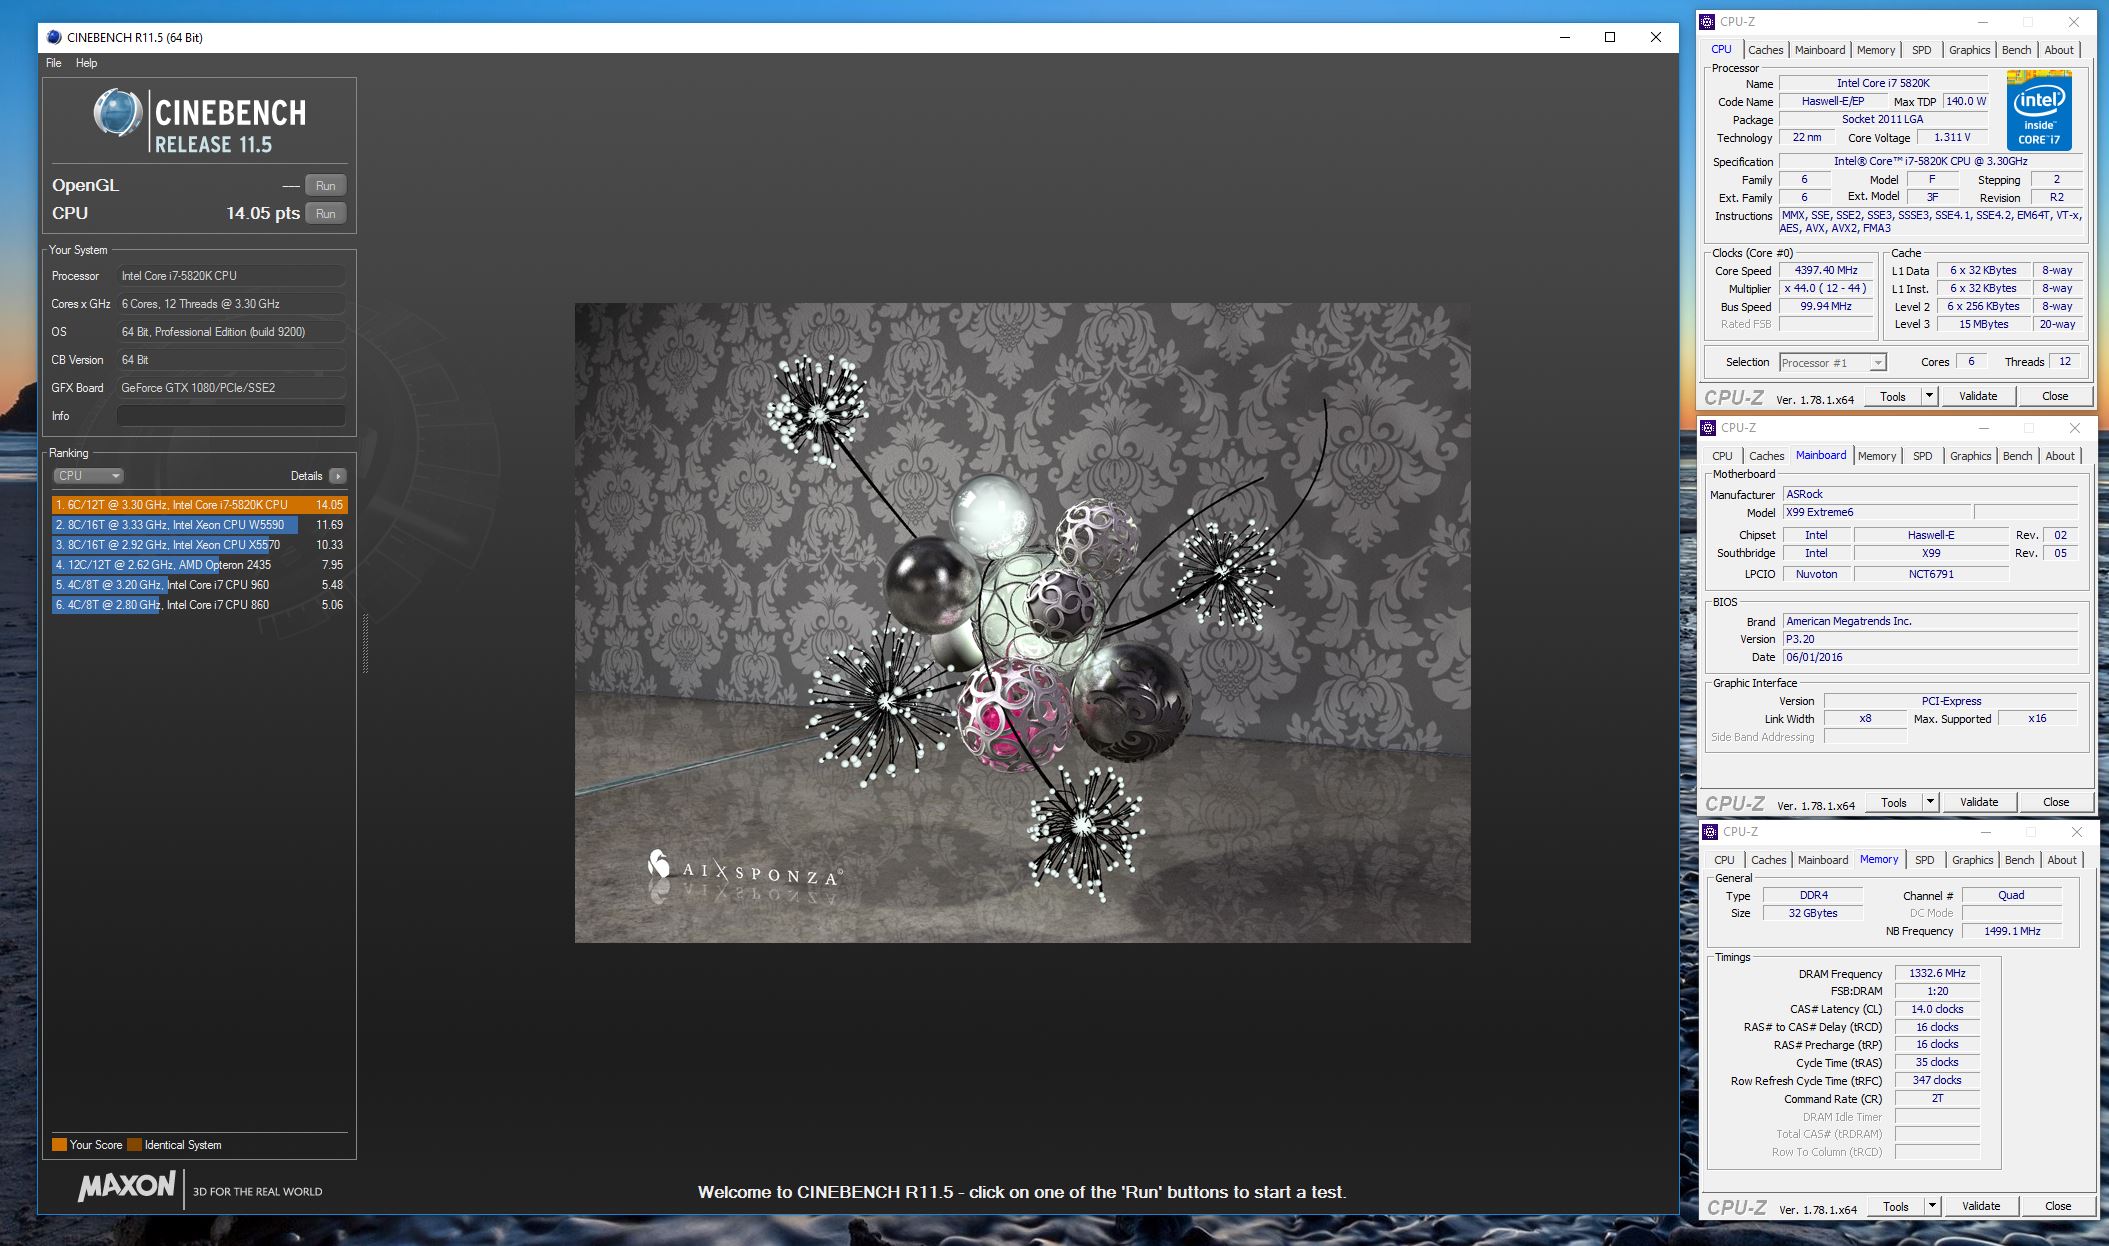This screenshot has width=2109, height=1246.
Task: Click Tools button in Mainboard CPU-Z window
Action: tap(1893, 803)
